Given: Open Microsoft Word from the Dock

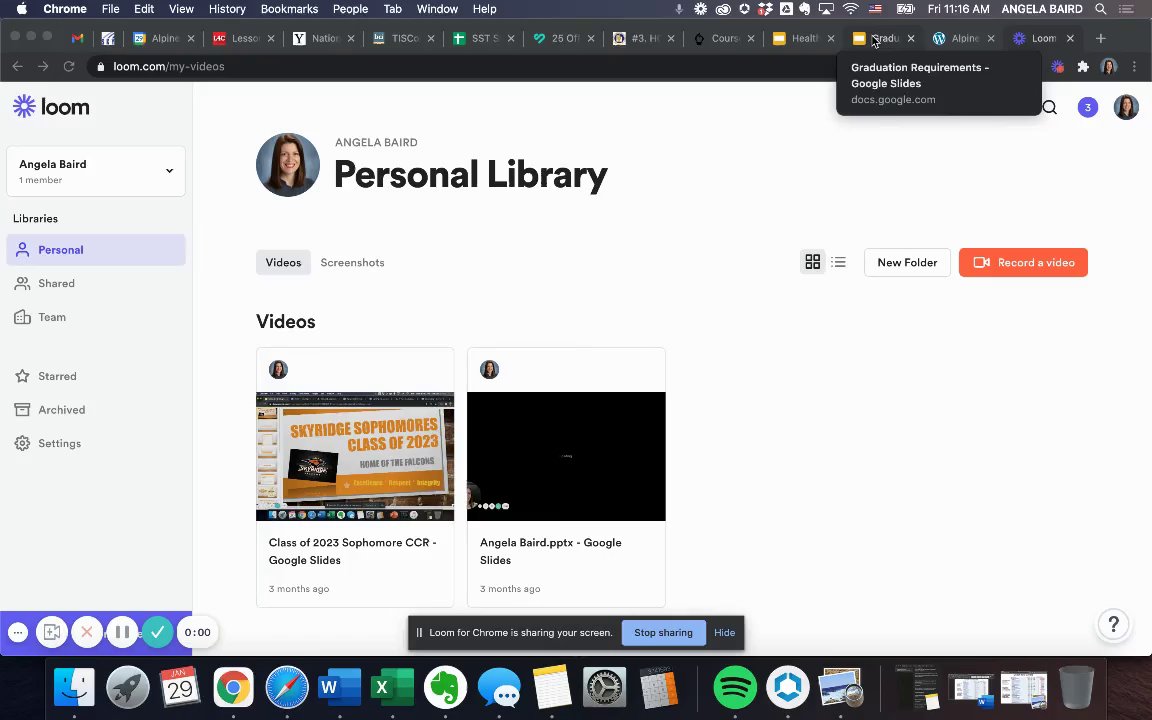Looking at the screenshot, I should click(339, 688).
